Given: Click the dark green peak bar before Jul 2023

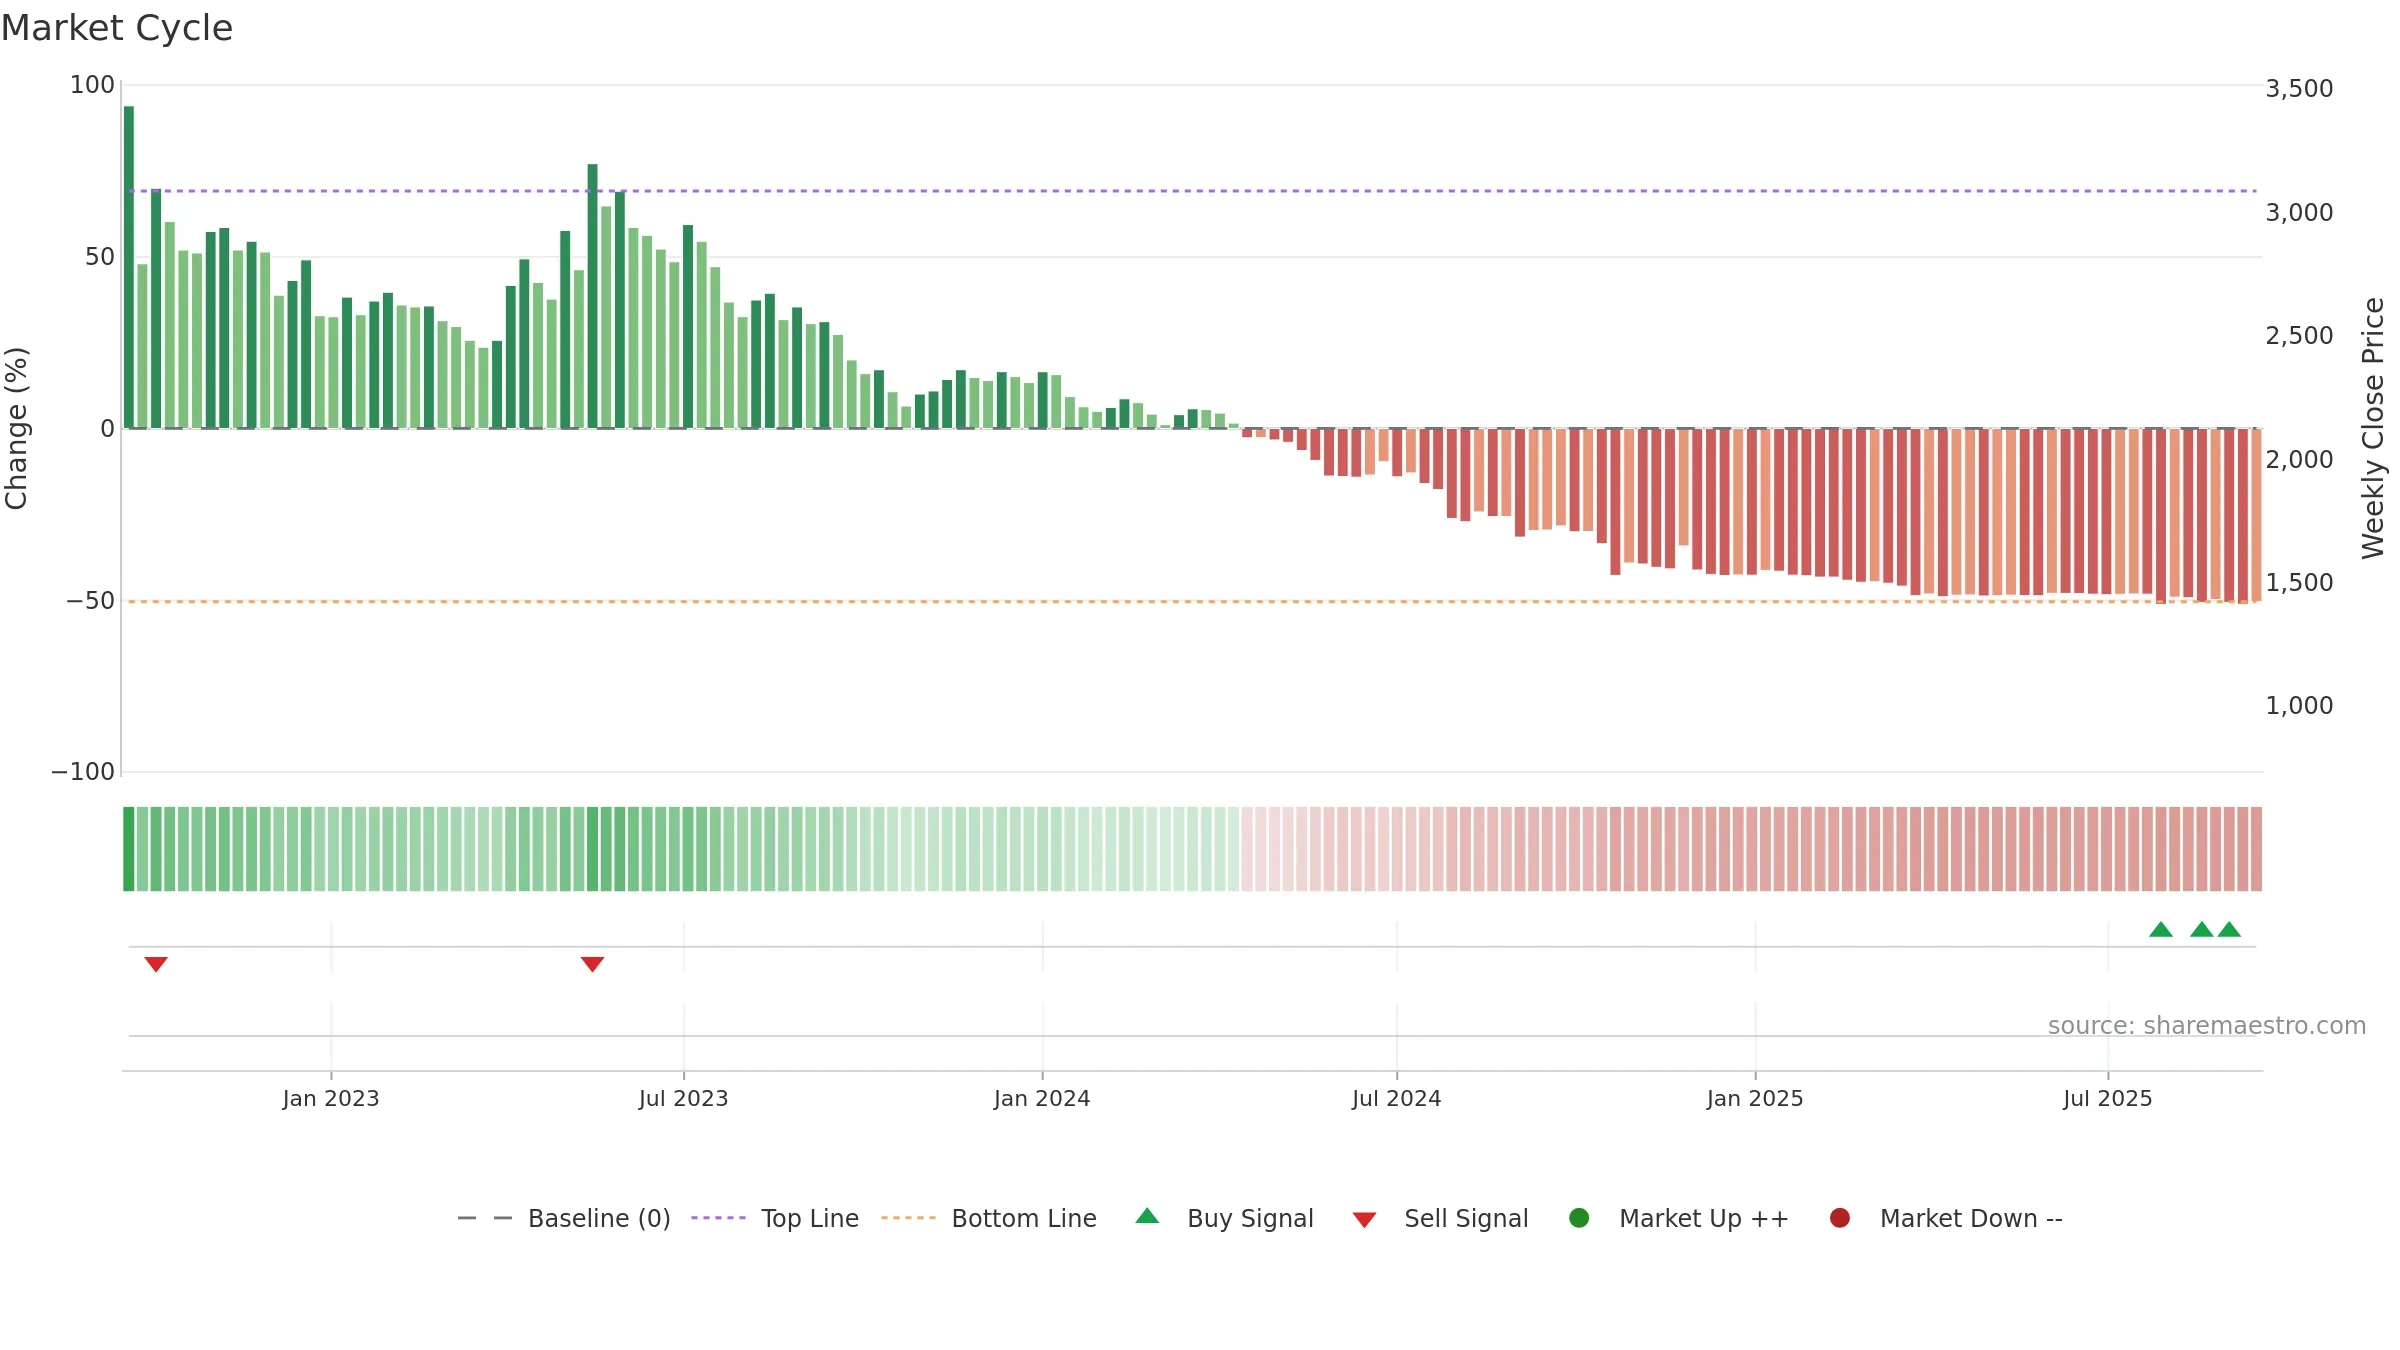Looking at the screenshot, I should click(592, 296).
